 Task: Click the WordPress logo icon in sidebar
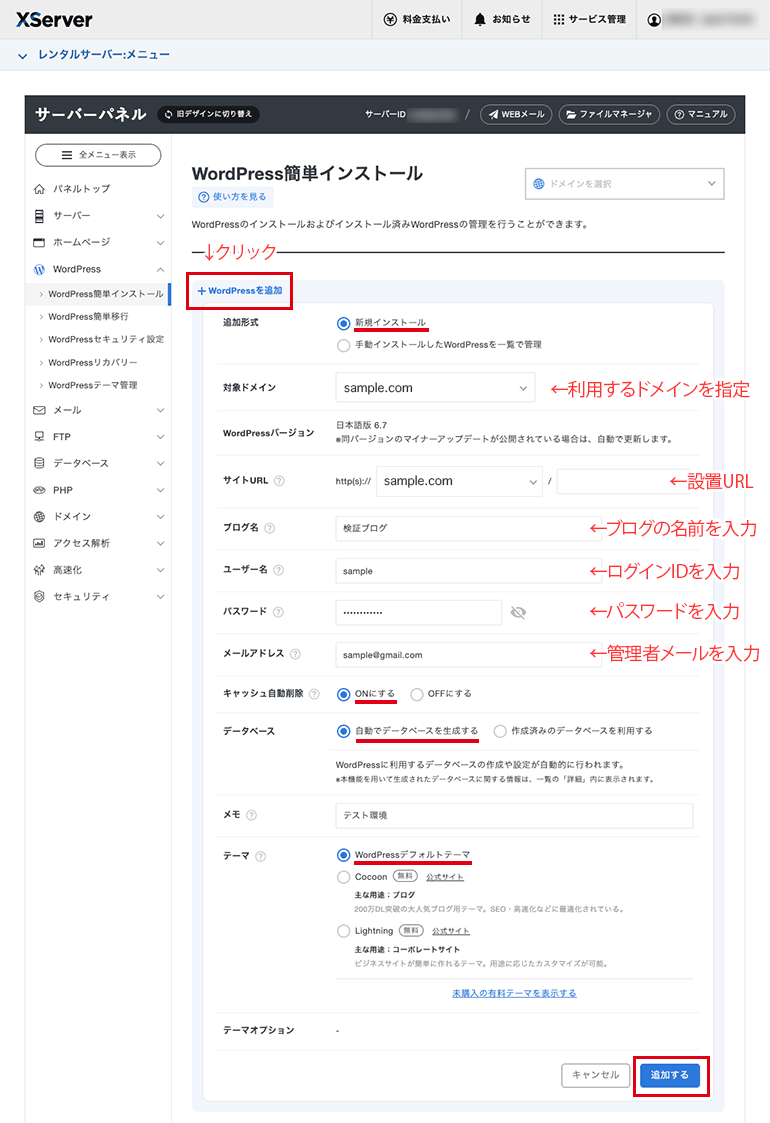[x=39, y=269]
